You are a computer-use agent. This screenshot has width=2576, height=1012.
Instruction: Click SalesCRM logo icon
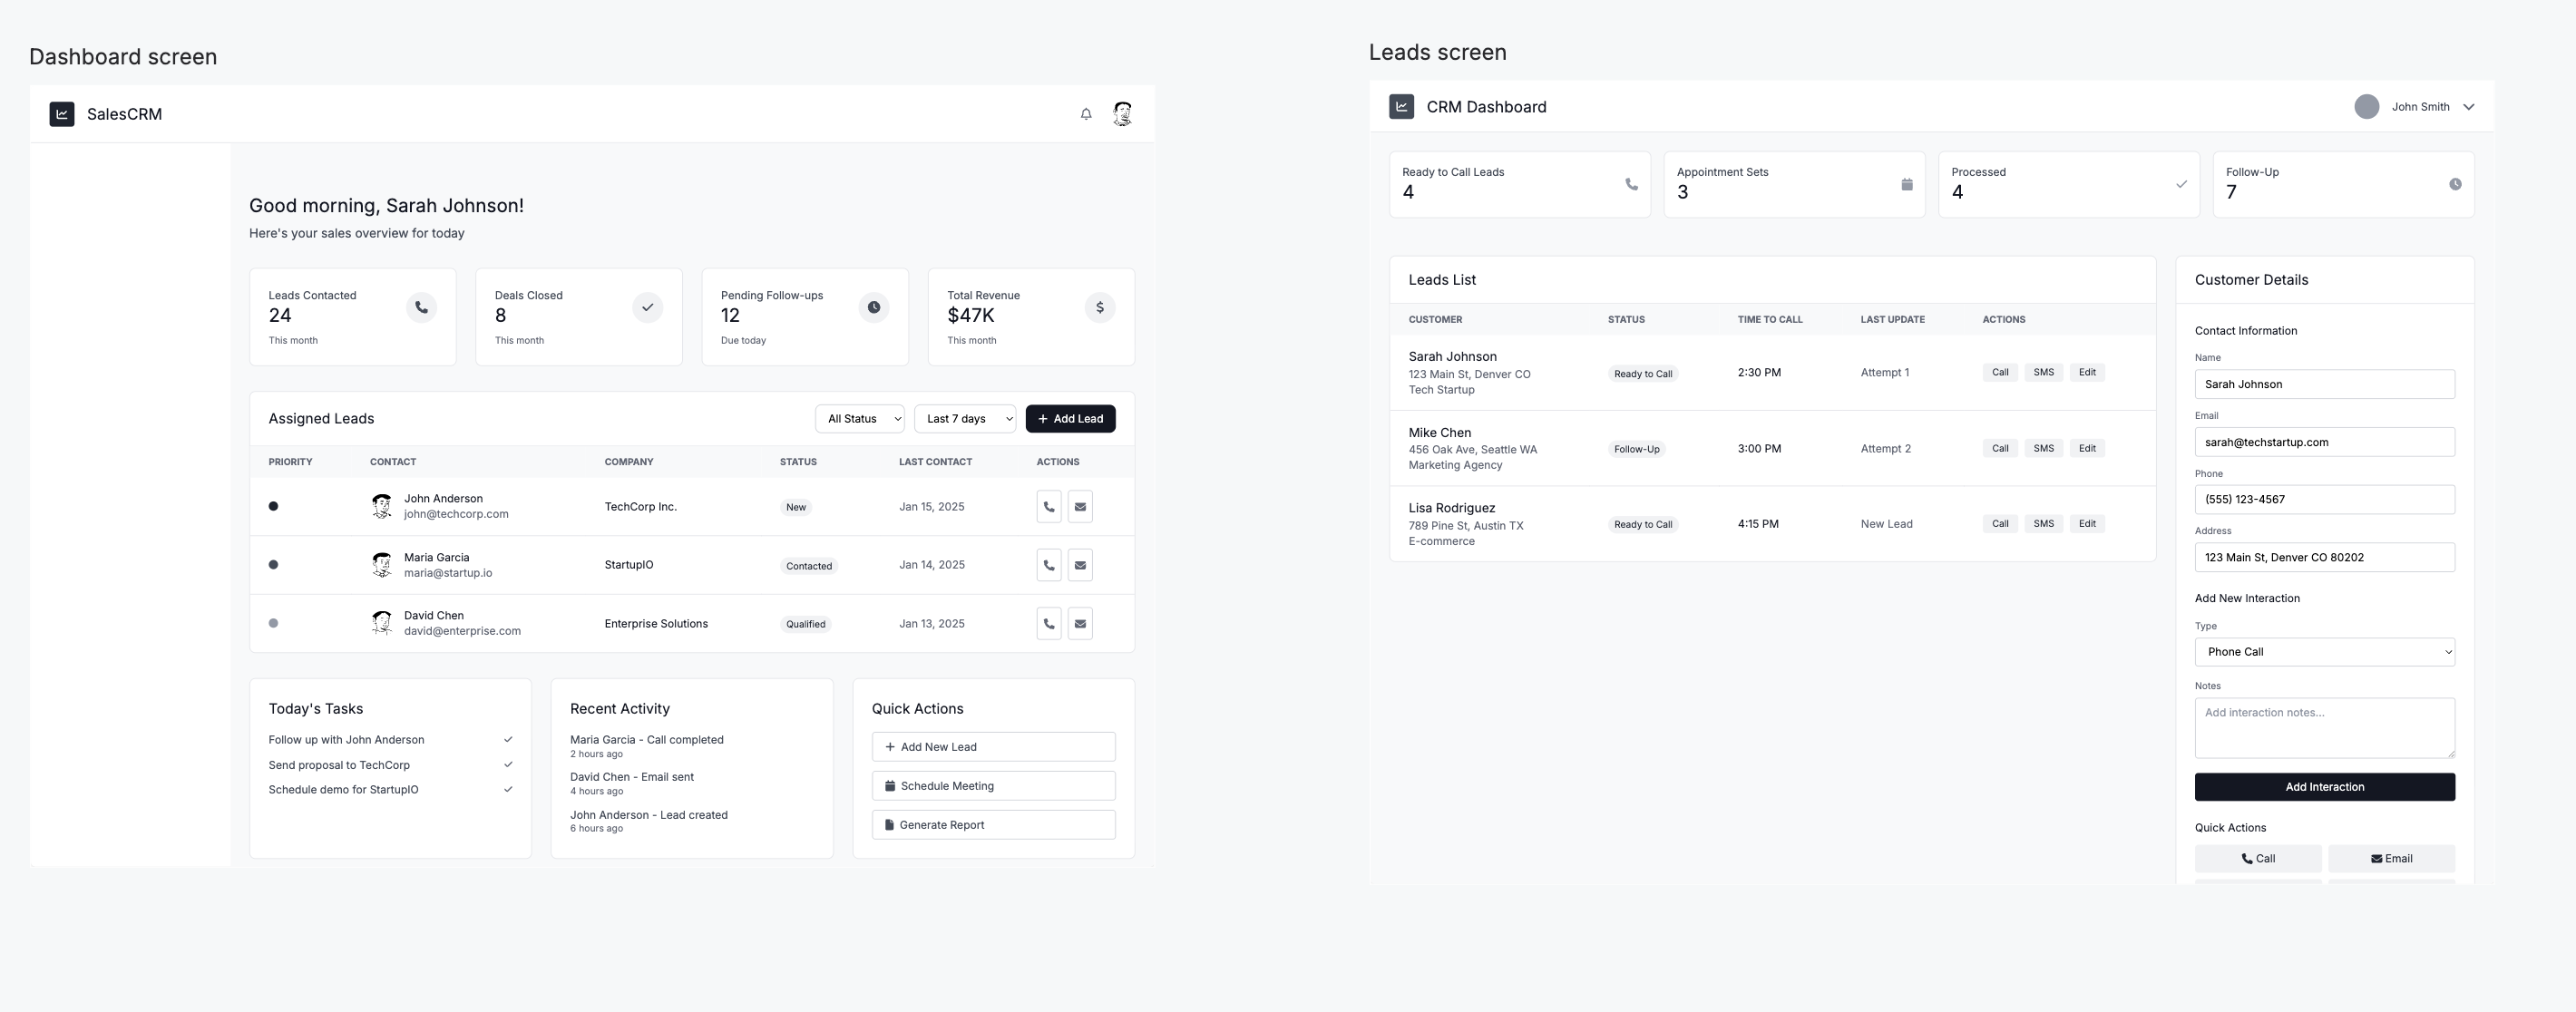point(62,114)
